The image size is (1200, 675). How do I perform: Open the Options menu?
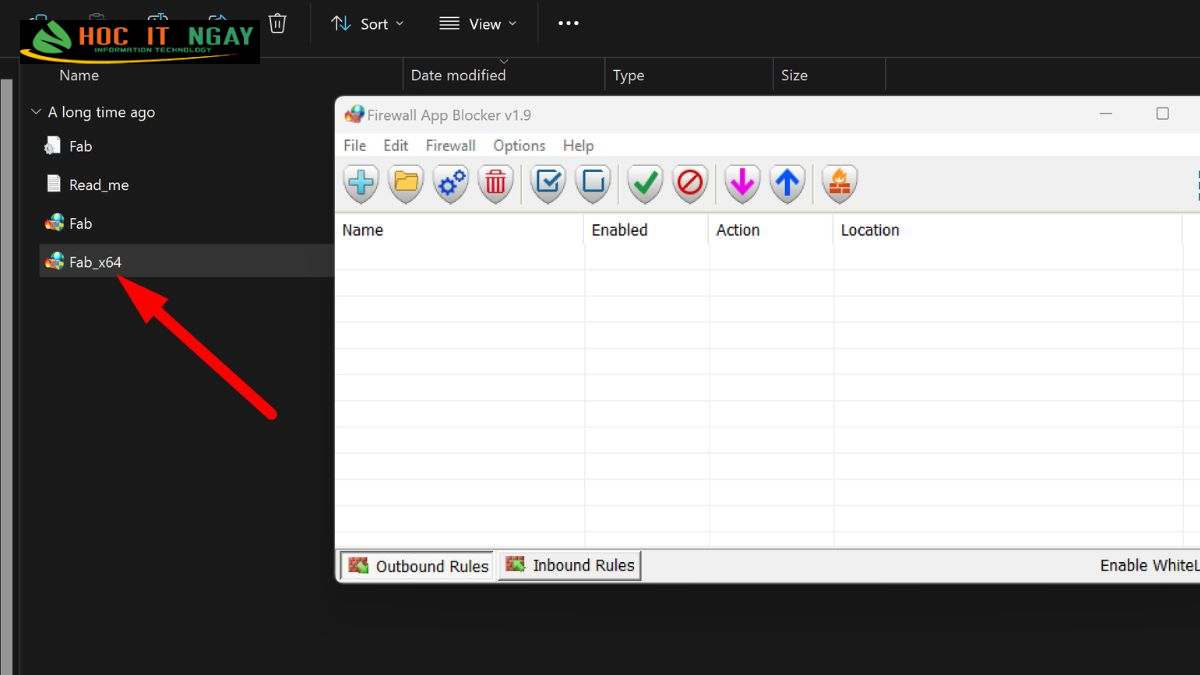(x=519, y=145)
